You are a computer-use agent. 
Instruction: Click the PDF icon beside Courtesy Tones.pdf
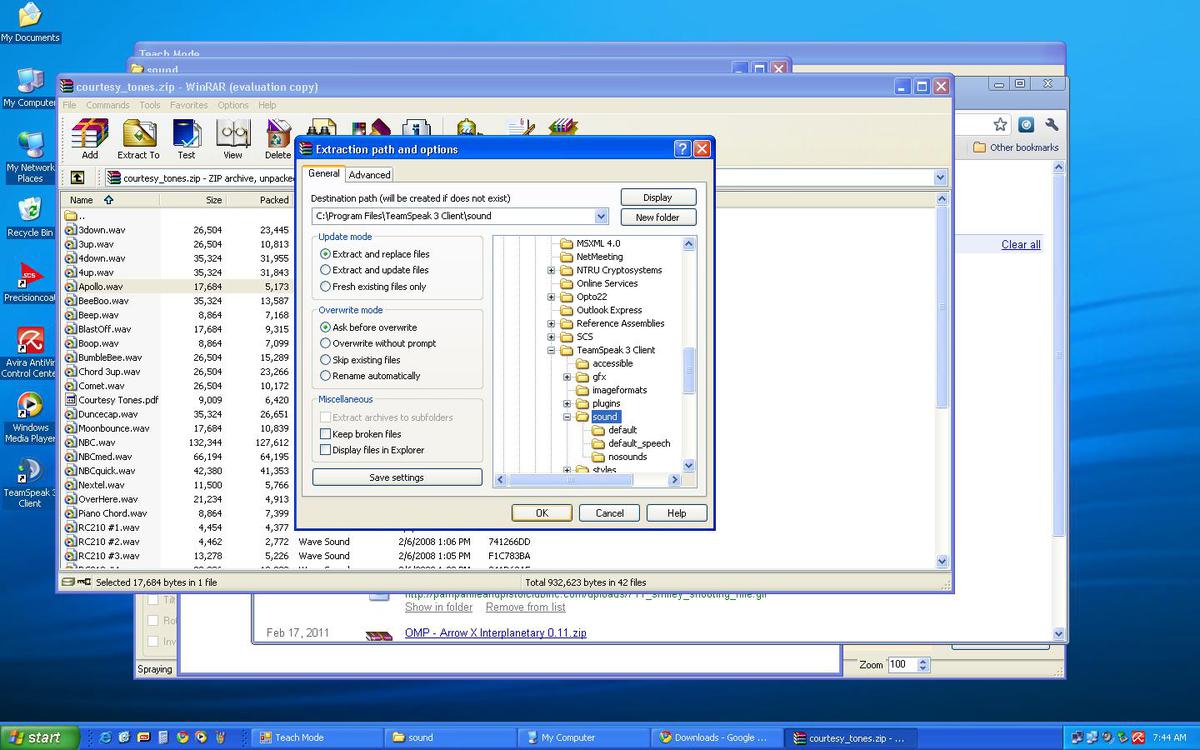(x=70, y=400)
